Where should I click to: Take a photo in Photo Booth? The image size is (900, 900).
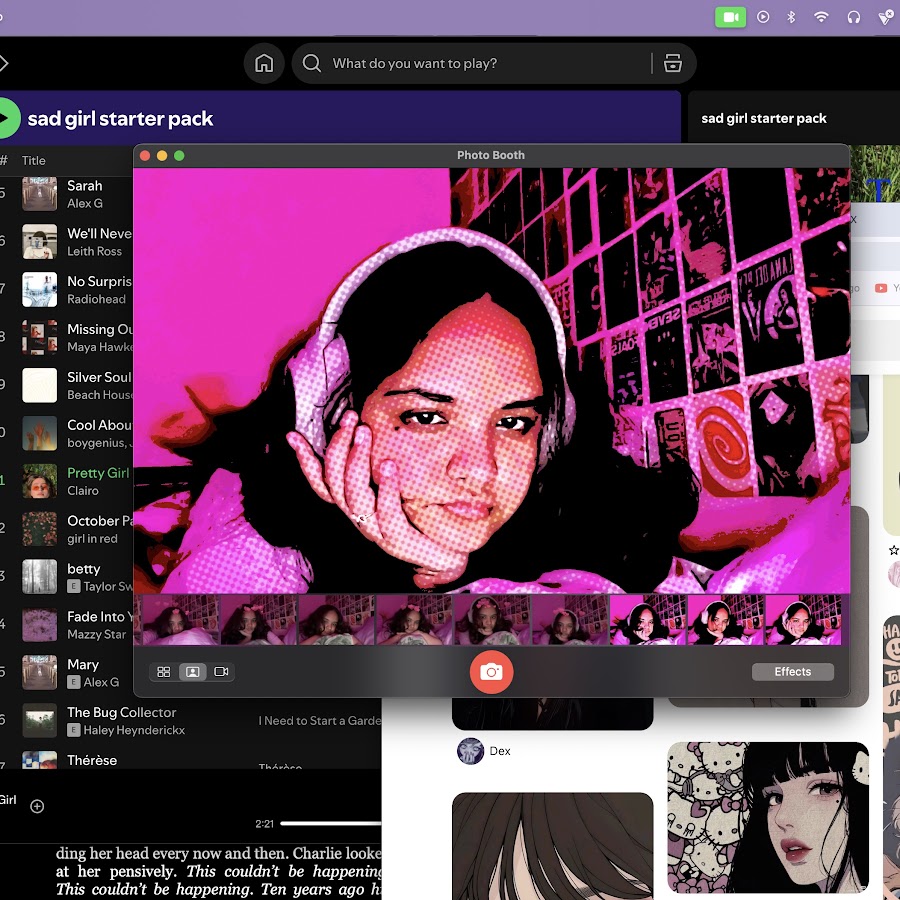[491, 672]
